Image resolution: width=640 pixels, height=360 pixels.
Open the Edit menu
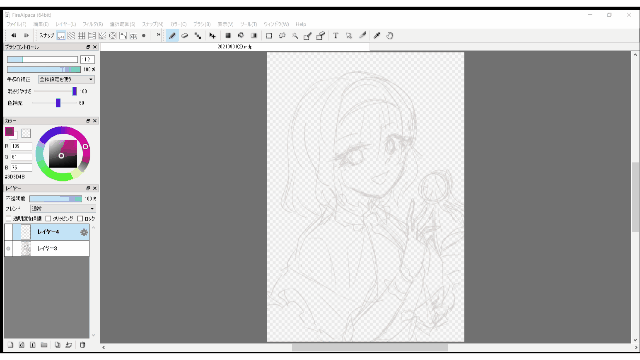[x=41, y=24]
